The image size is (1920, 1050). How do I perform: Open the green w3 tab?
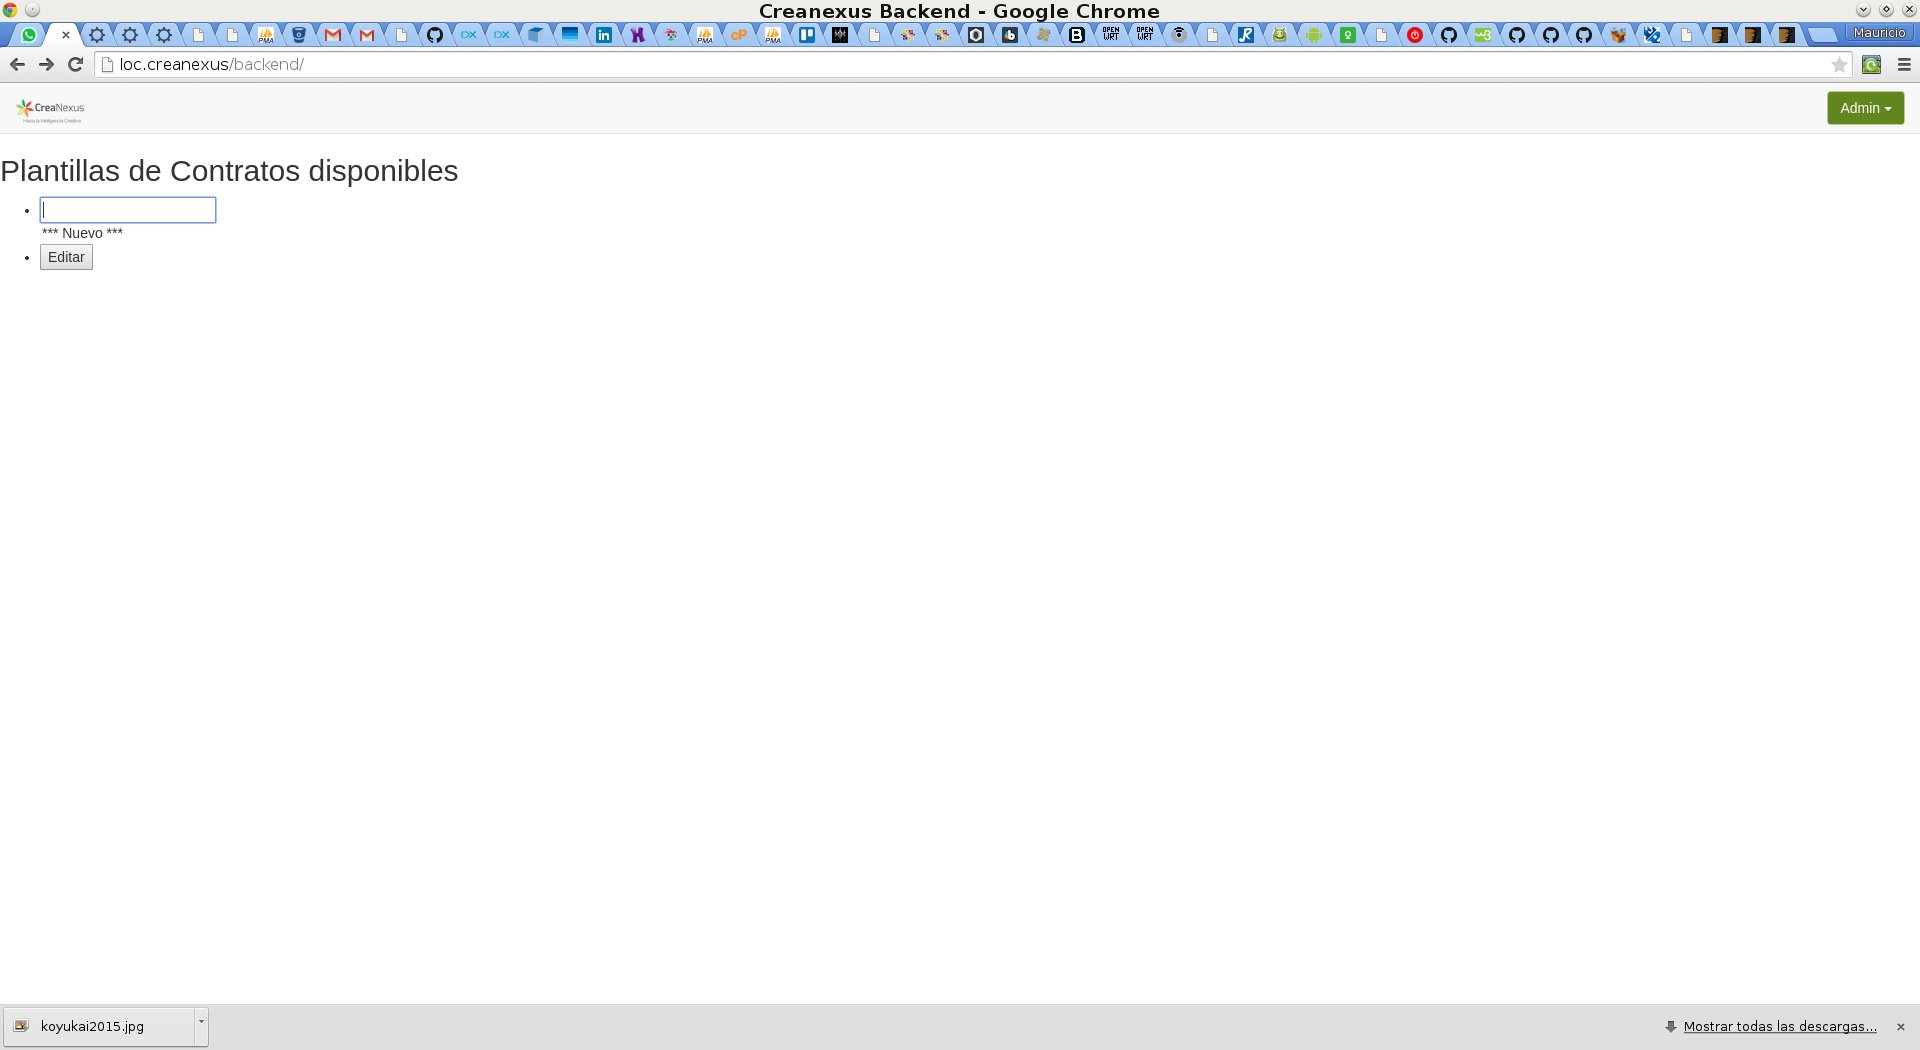coord(1483,35)
